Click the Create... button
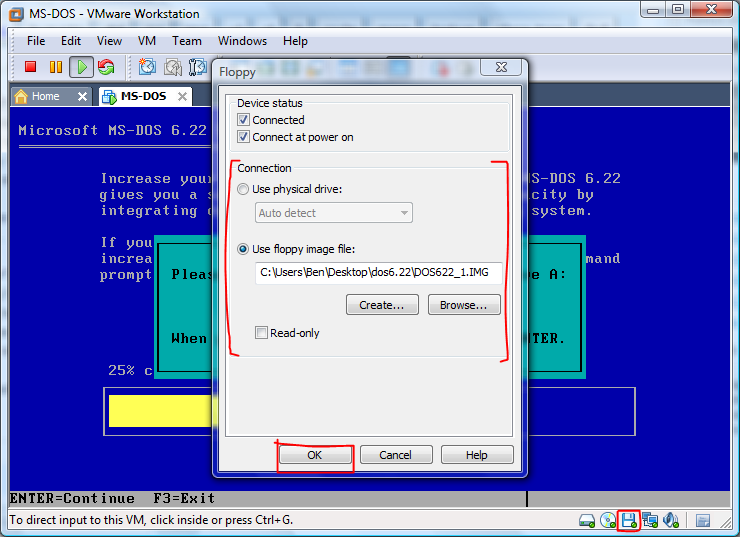 tap(382, 305)
